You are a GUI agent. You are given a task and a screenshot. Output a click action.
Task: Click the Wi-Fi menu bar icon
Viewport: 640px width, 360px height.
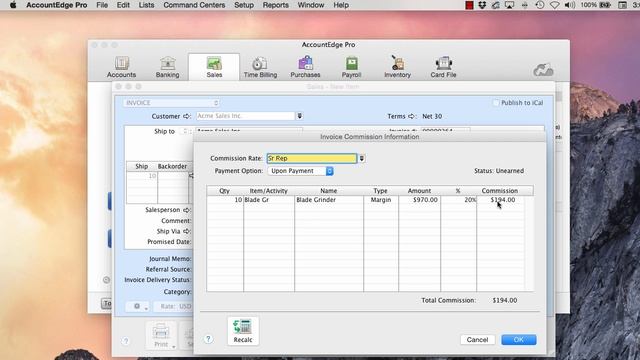pyautogui.click(x=554, y=5)
